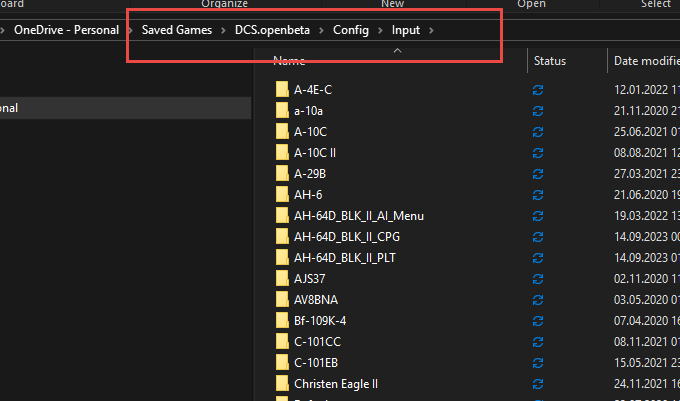Expand chevron after Saved Games breadcrumb
680x401 pixels.
(223, 30)
